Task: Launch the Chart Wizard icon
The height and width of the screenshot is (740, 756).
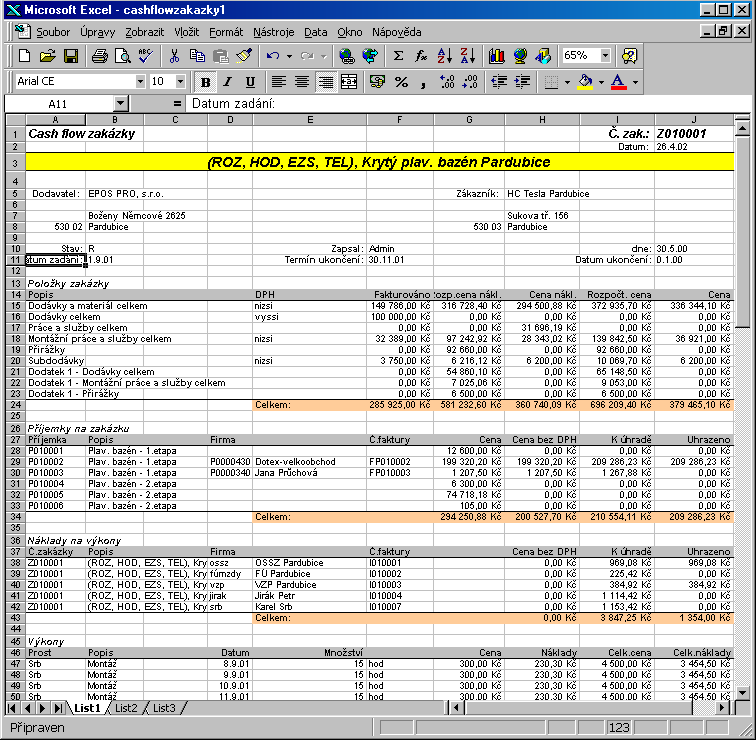Action: coord(496,56)
